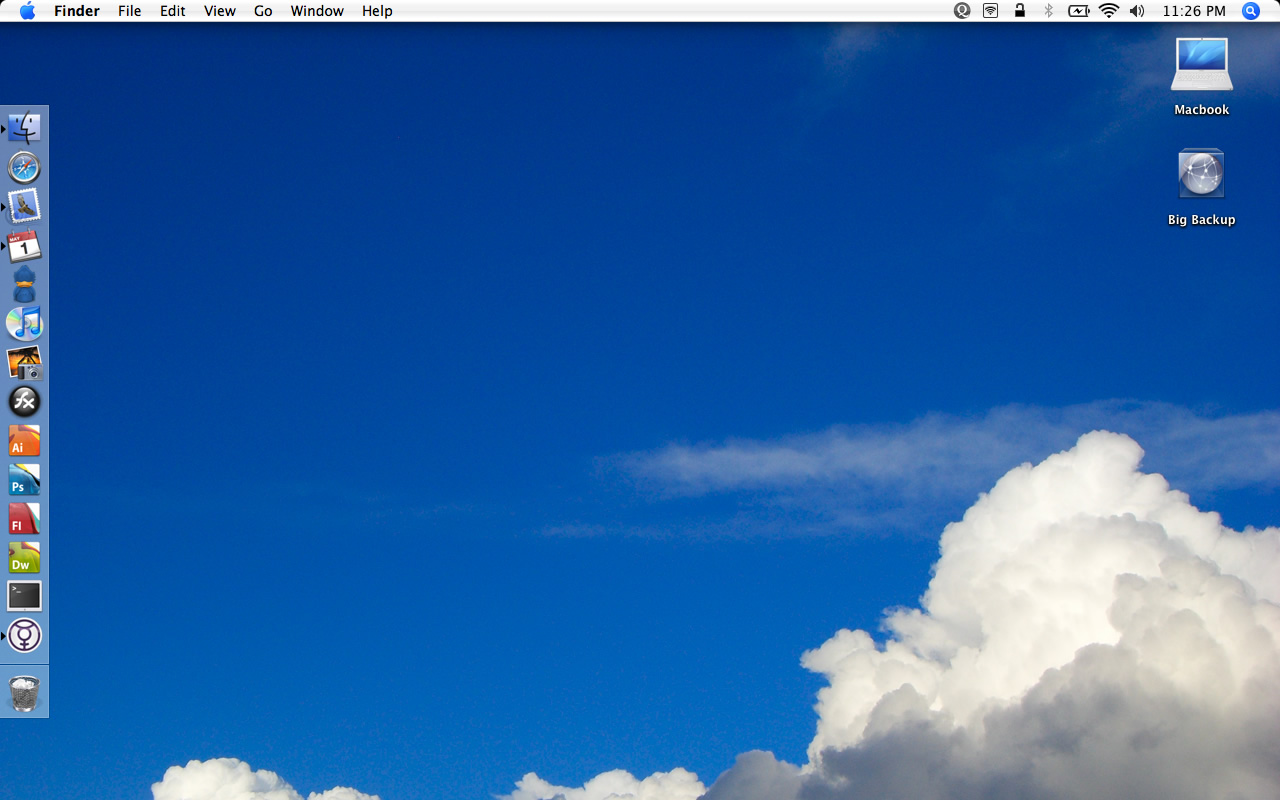This screenshot has width=1280, height=800.
Task: Open Terminal from the Dock
Action: [x=24, y=596]
